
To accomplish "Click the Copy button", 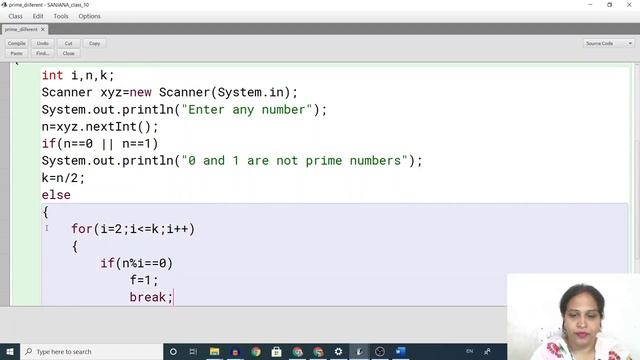I will click(x=94, y=43).
